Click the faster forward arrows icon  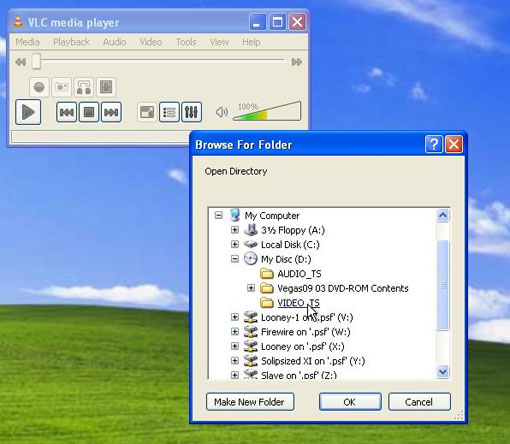point(297,62)
